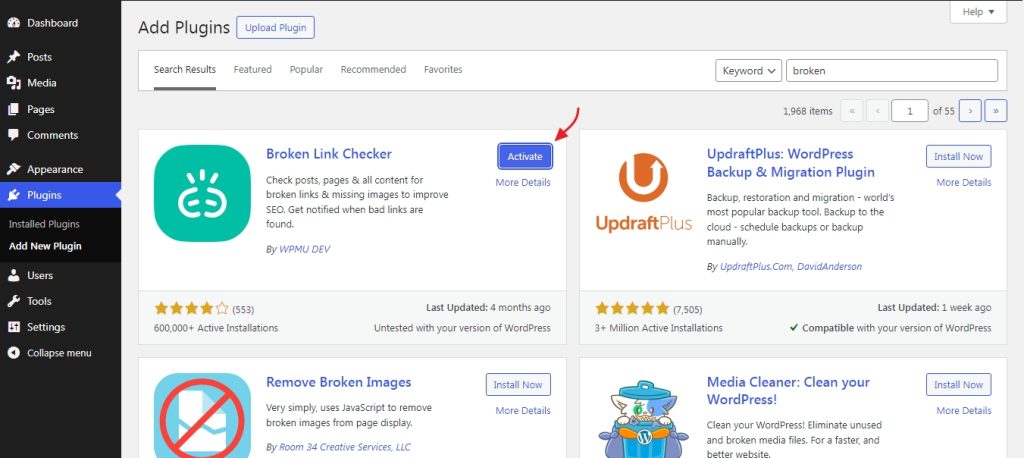Click Broken Link Checker star rating
Image resolution: width=1024 pixels, height=458 pixels.
[191, 308]
